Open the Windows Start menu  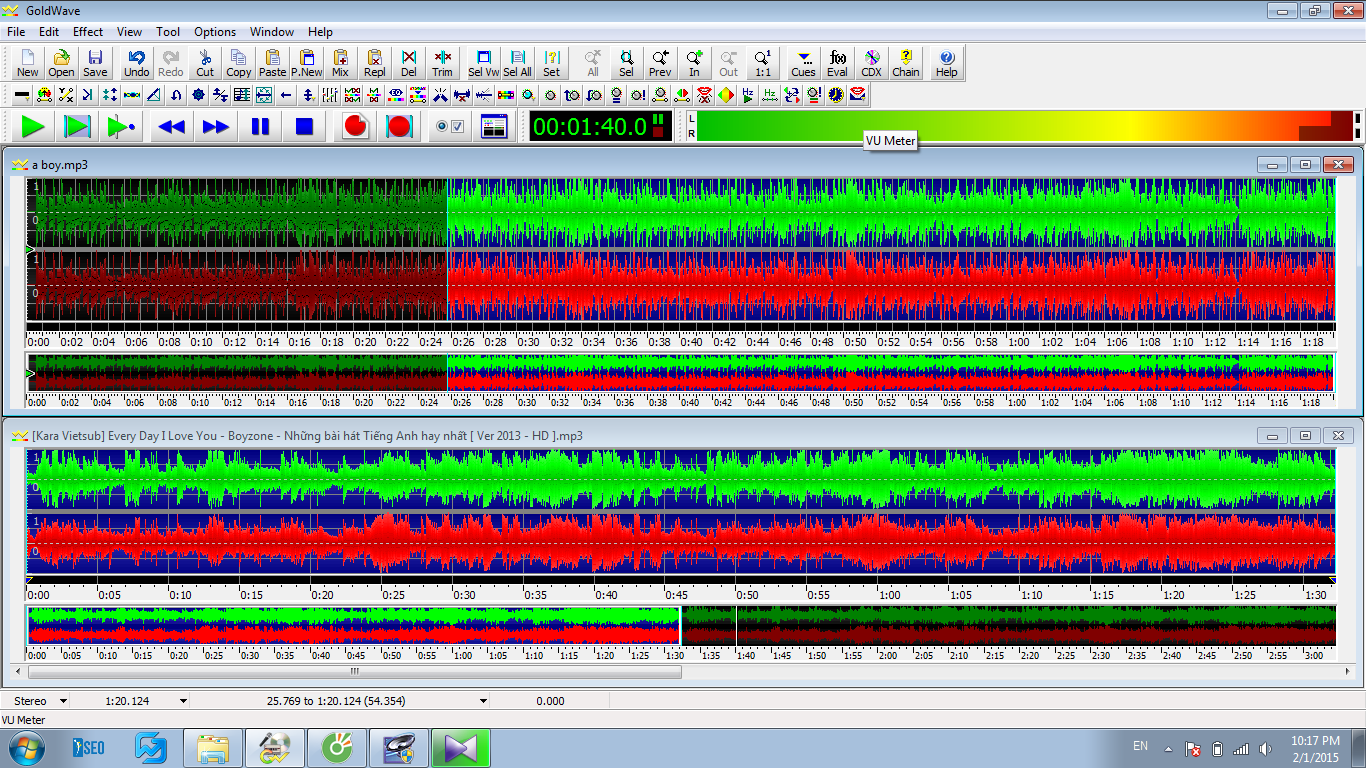click(25, 748)
